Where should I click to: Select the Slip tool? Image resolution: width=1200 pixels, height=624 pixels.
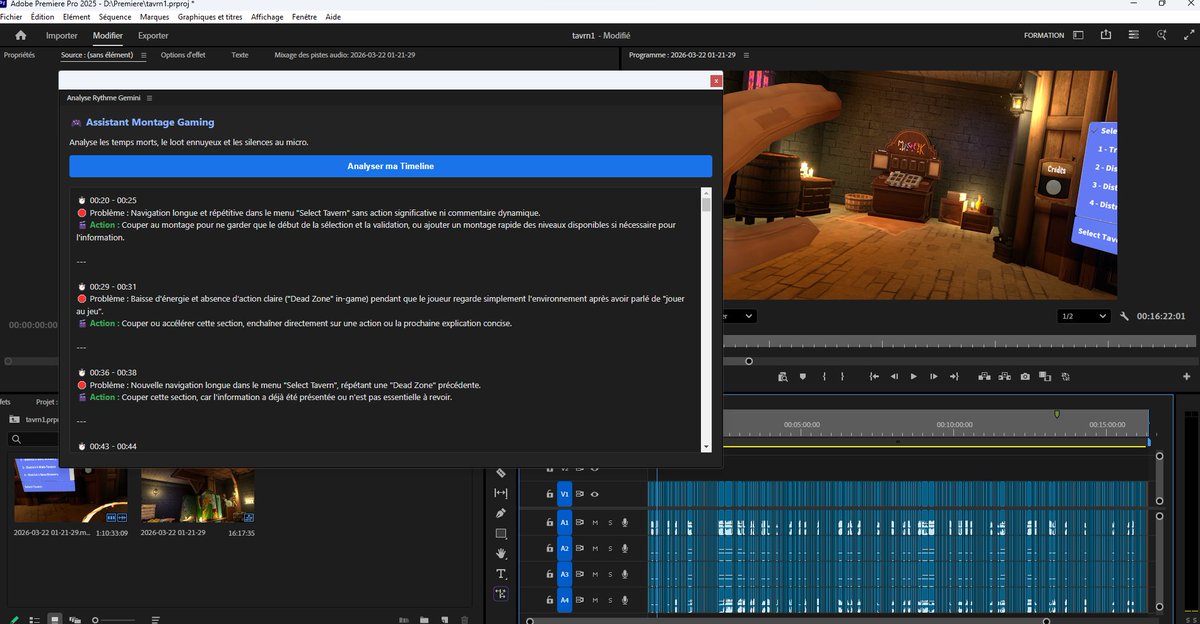(501, 493)
